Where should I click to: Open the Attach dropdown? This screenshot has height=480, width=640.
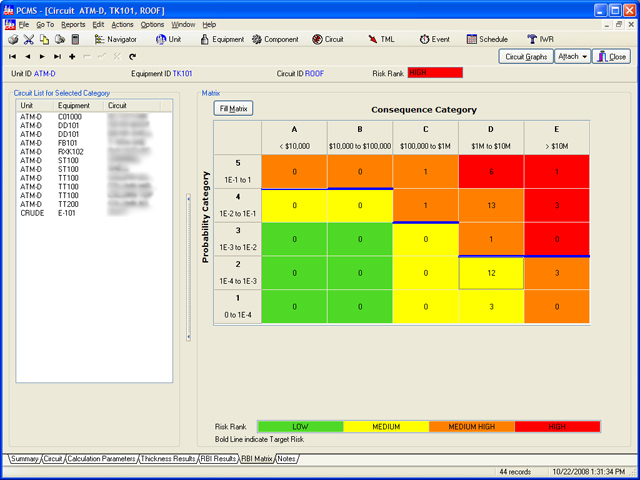tap(570, 57)
